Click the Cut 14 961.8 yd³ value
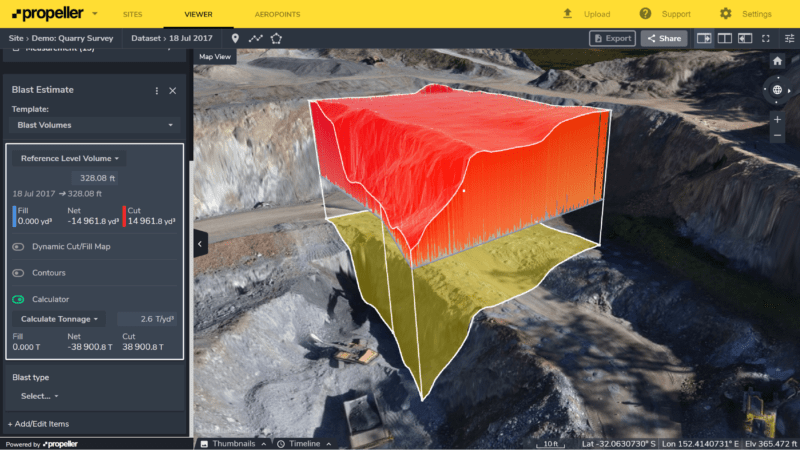The image size is (800, 450). 152,221
